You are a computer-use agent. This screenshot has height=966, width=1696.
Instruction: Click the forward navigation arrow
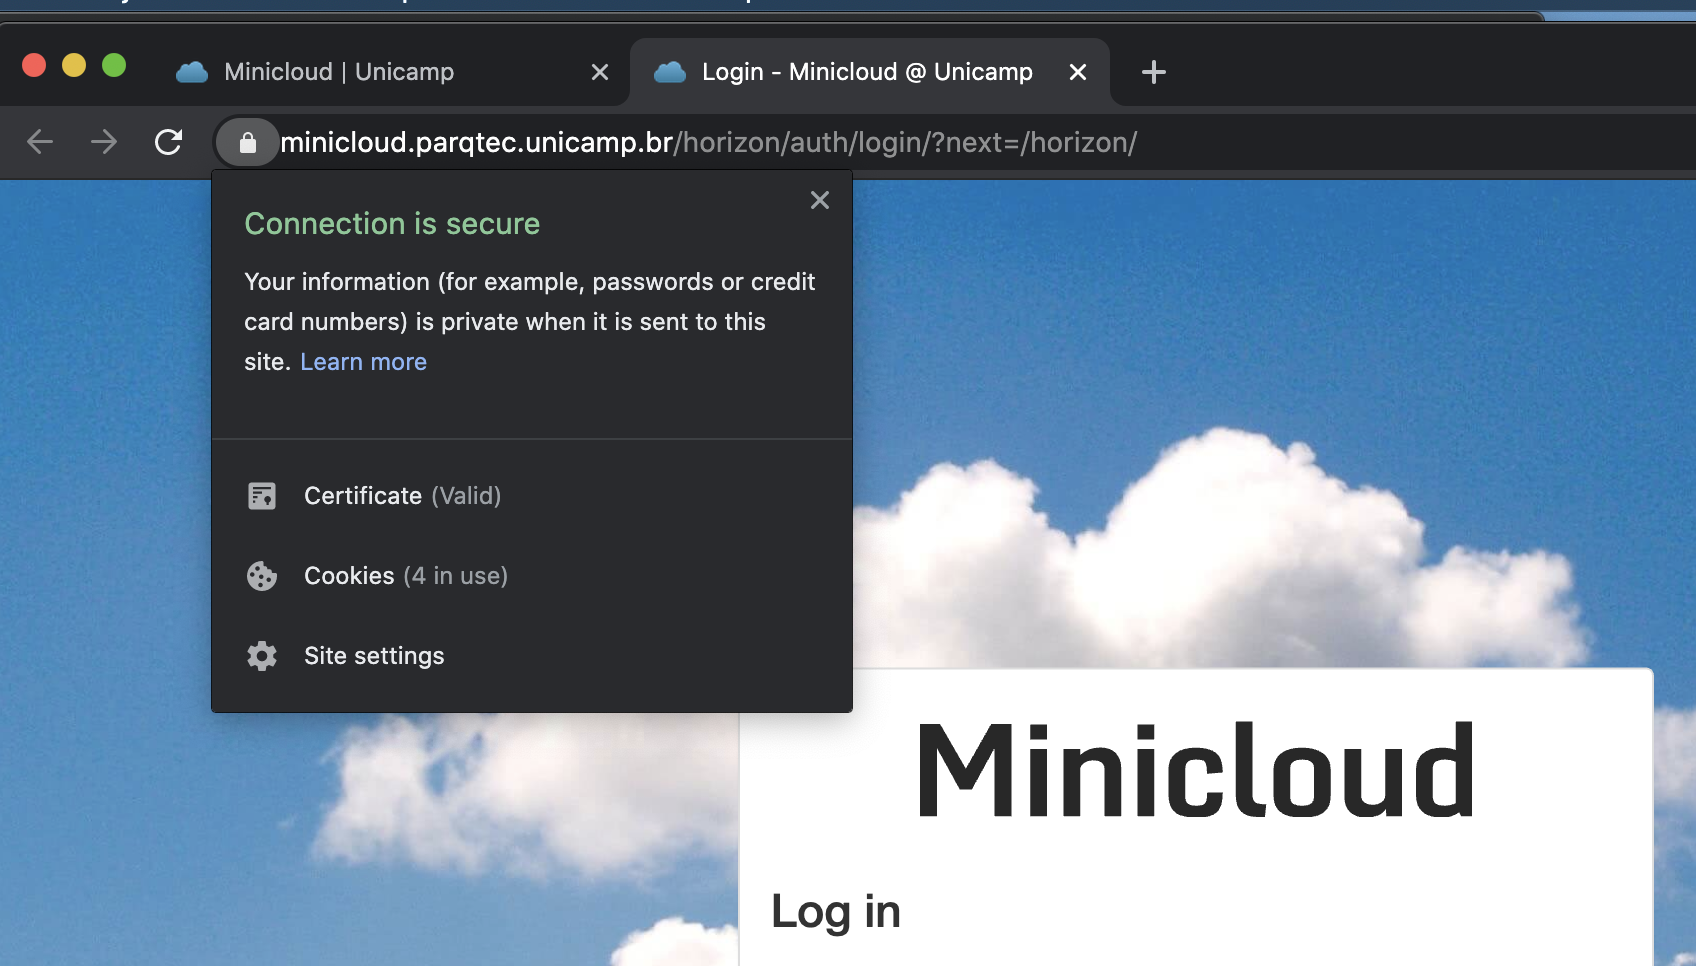coord(104,142)
